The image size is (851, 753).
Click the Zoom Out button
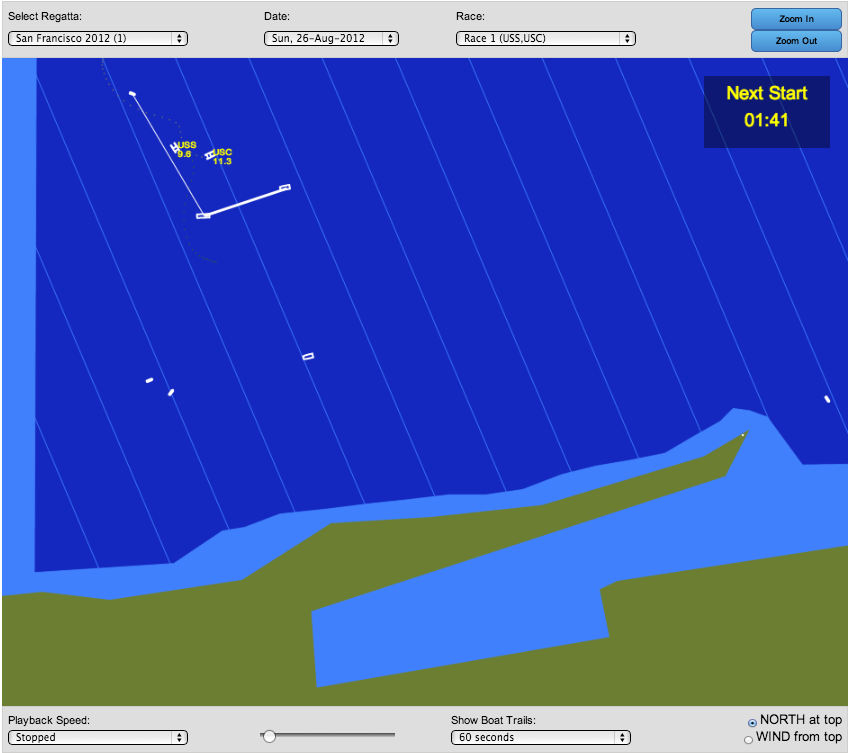pos(796,41)
